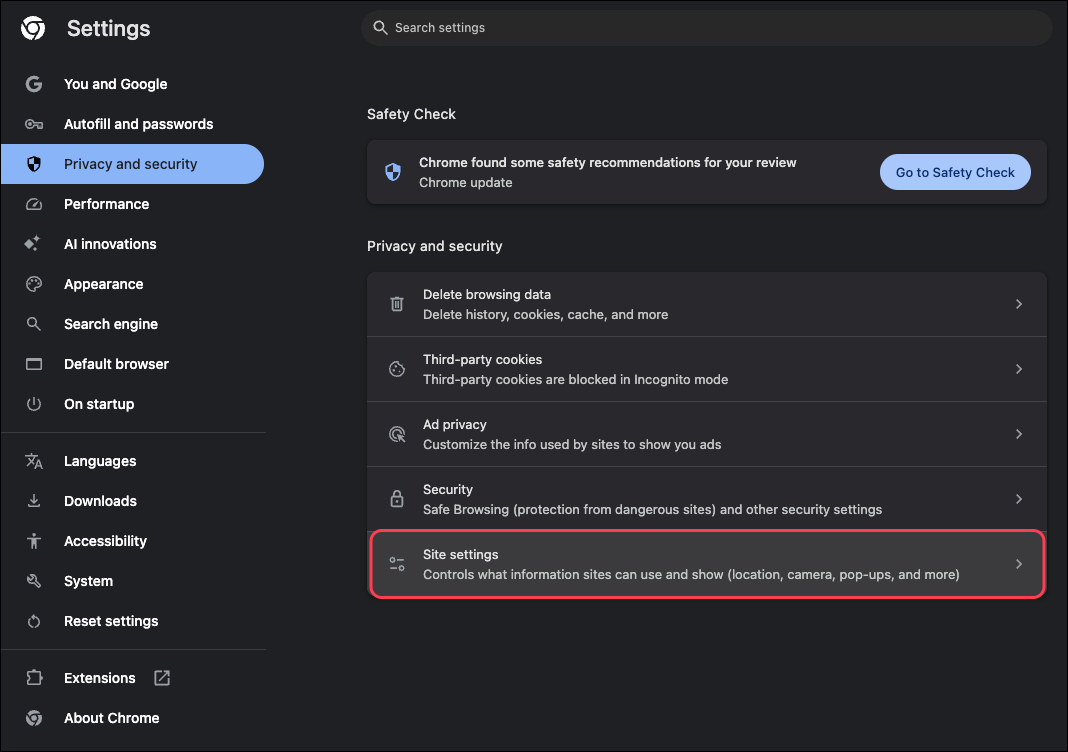The width and height of the screenshot is (1068, 752).
Task: Click the magnifier icon in the search settings bar
Action: 380,28
